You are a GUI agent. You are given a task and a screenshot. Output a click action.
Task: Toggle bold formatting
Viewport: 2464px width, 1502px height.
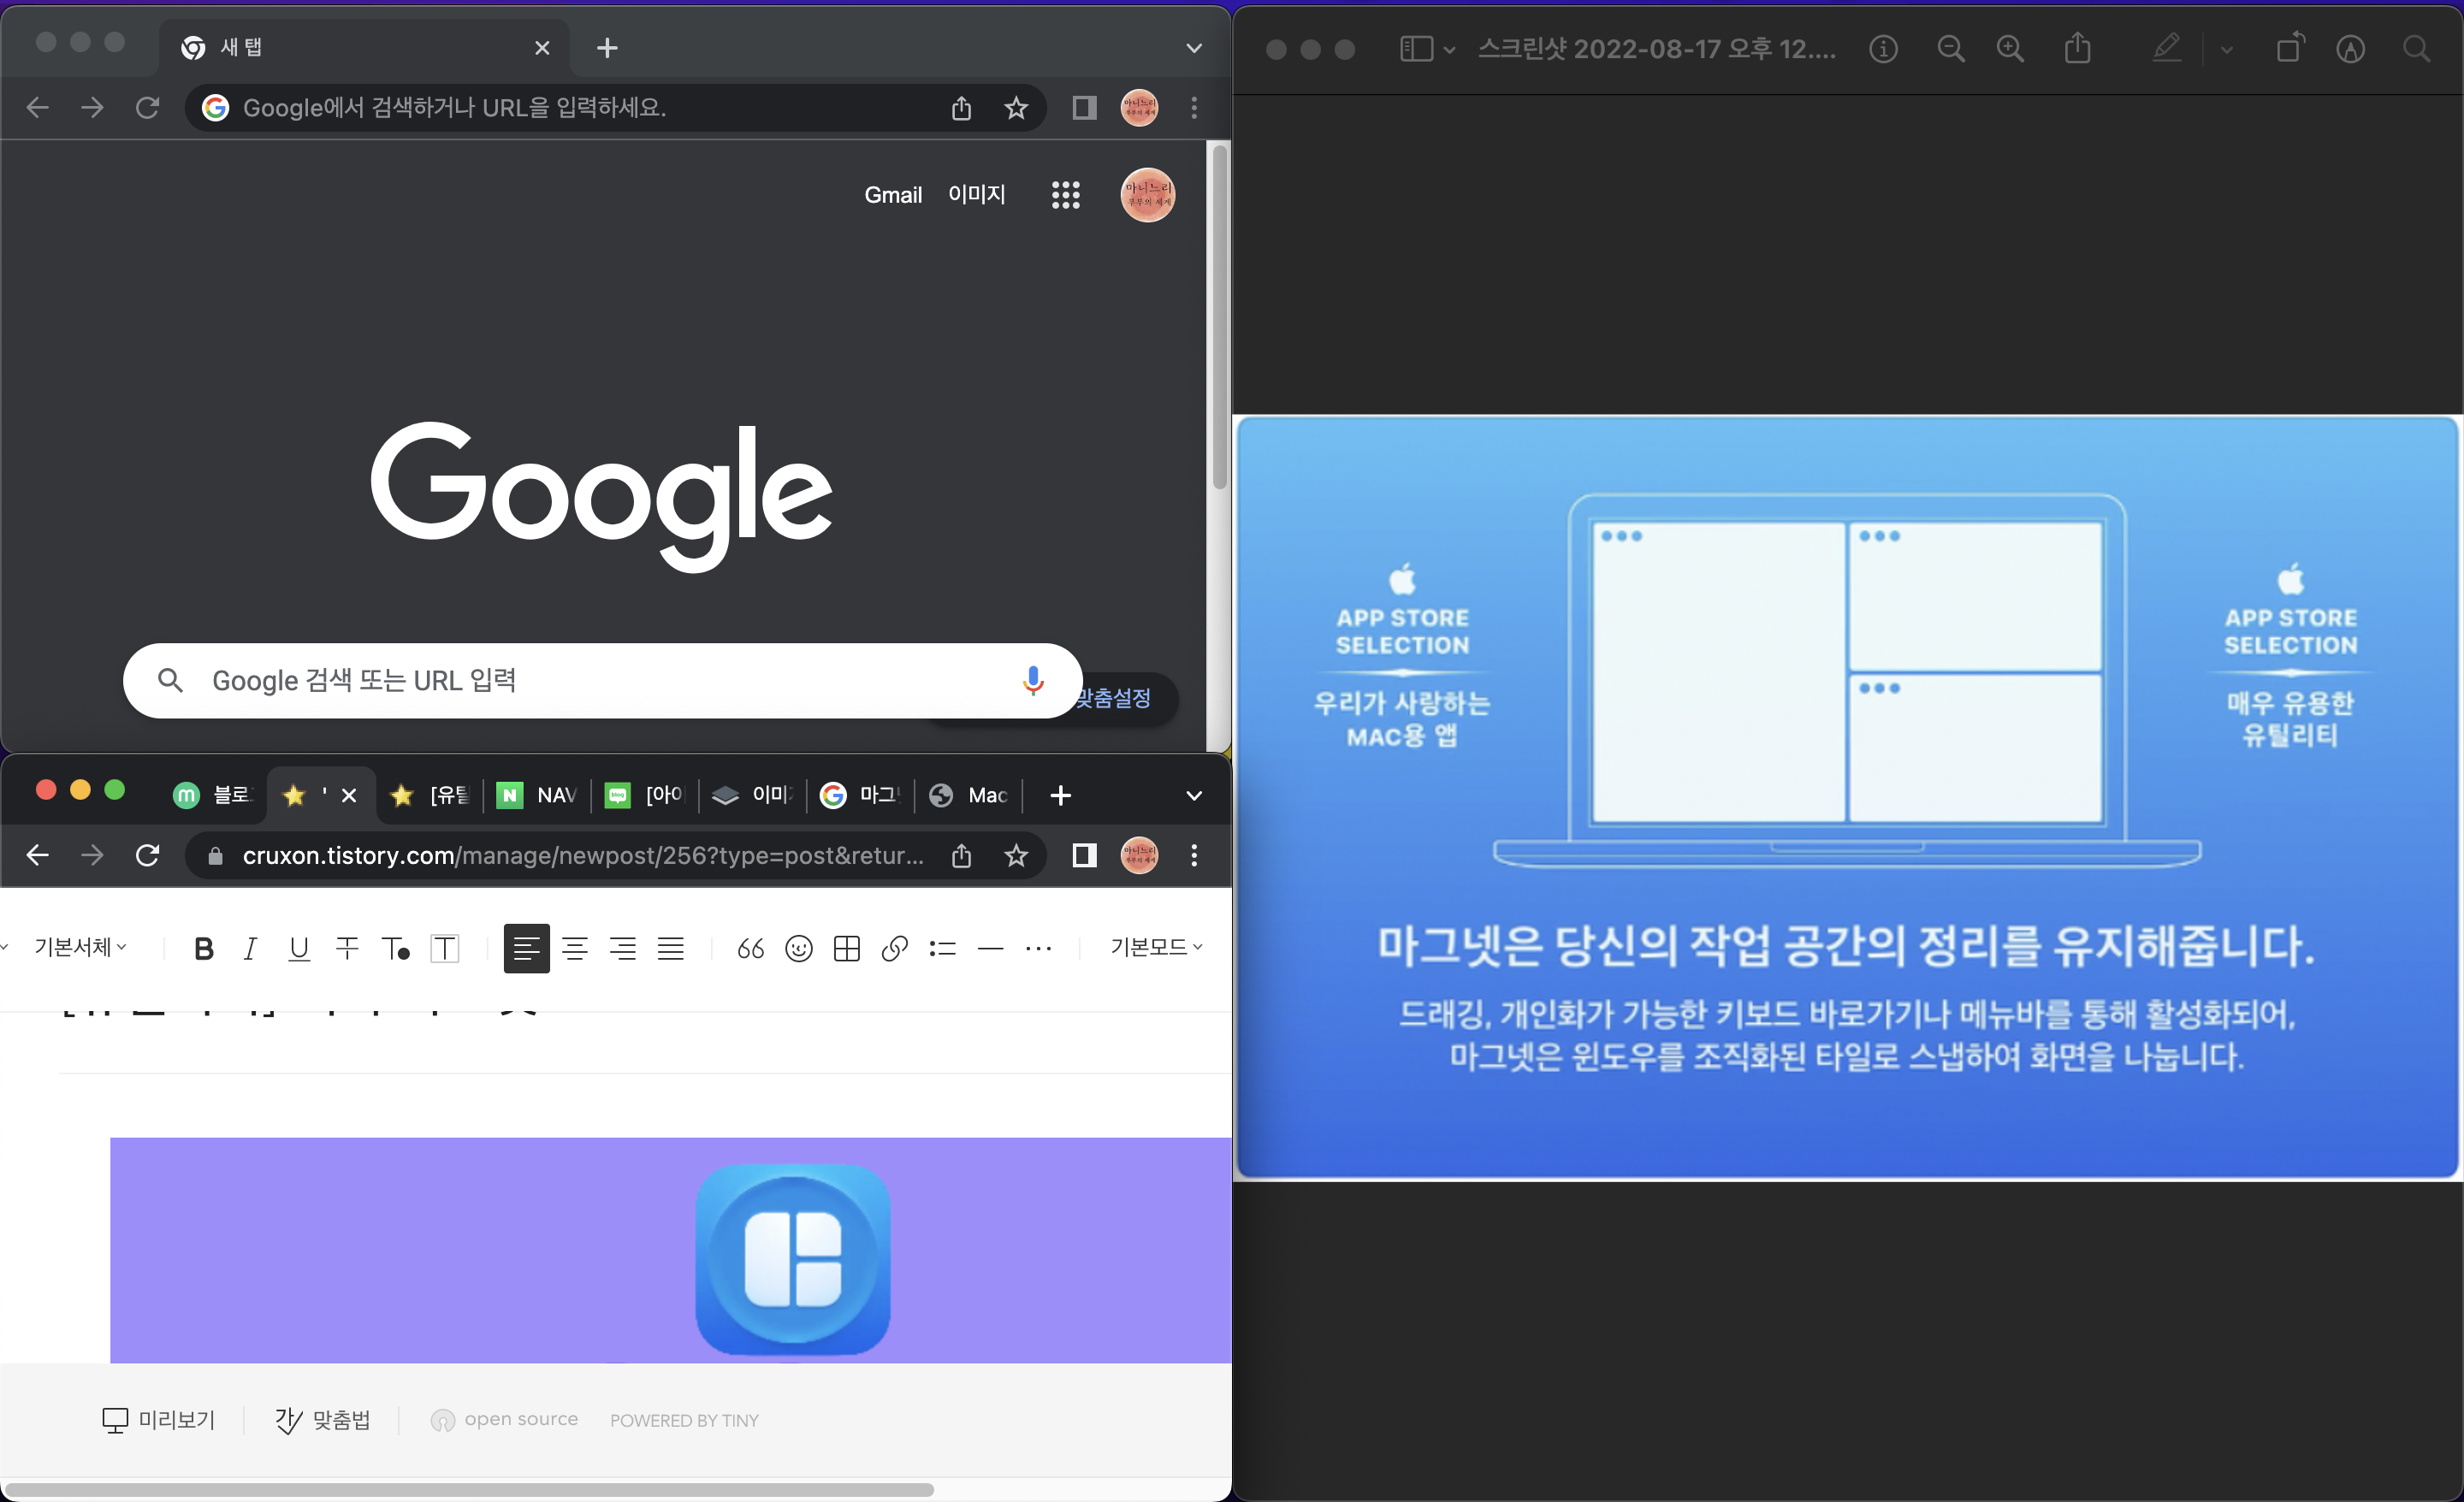tap(203, 948)
